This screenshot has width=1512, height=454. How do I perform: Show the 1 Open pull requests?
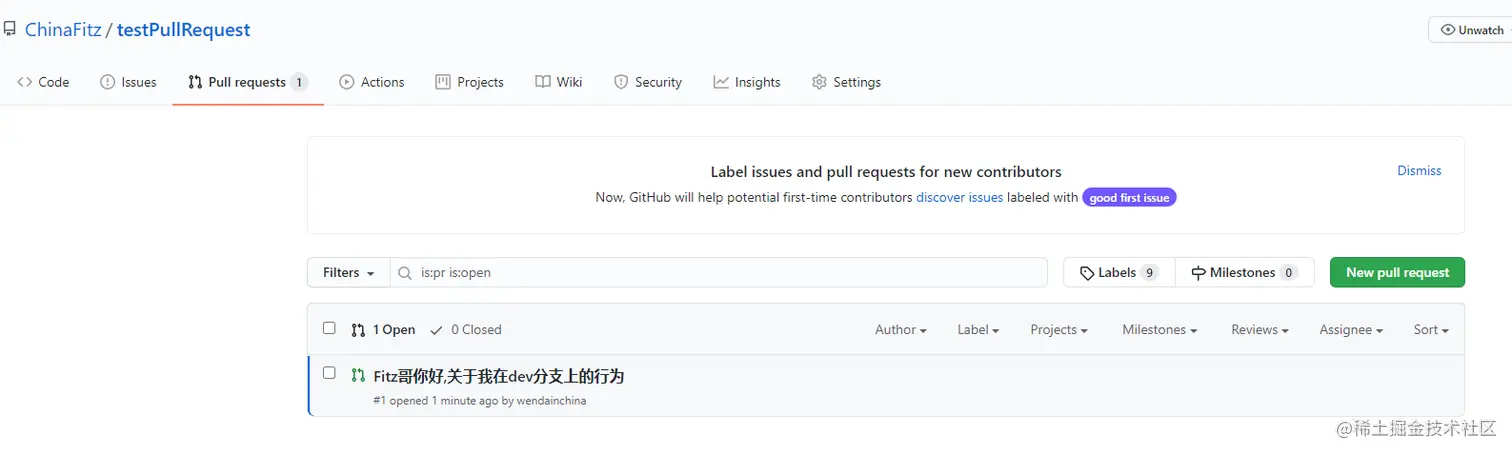tap(383, 329)
